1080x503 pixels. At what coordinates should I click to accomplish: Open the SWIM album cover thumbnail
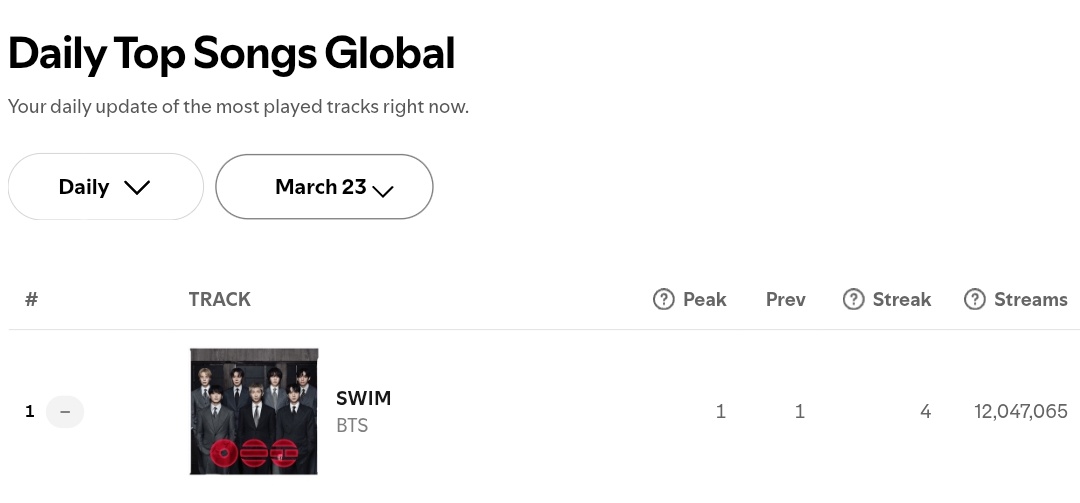[x=254, y=411]
